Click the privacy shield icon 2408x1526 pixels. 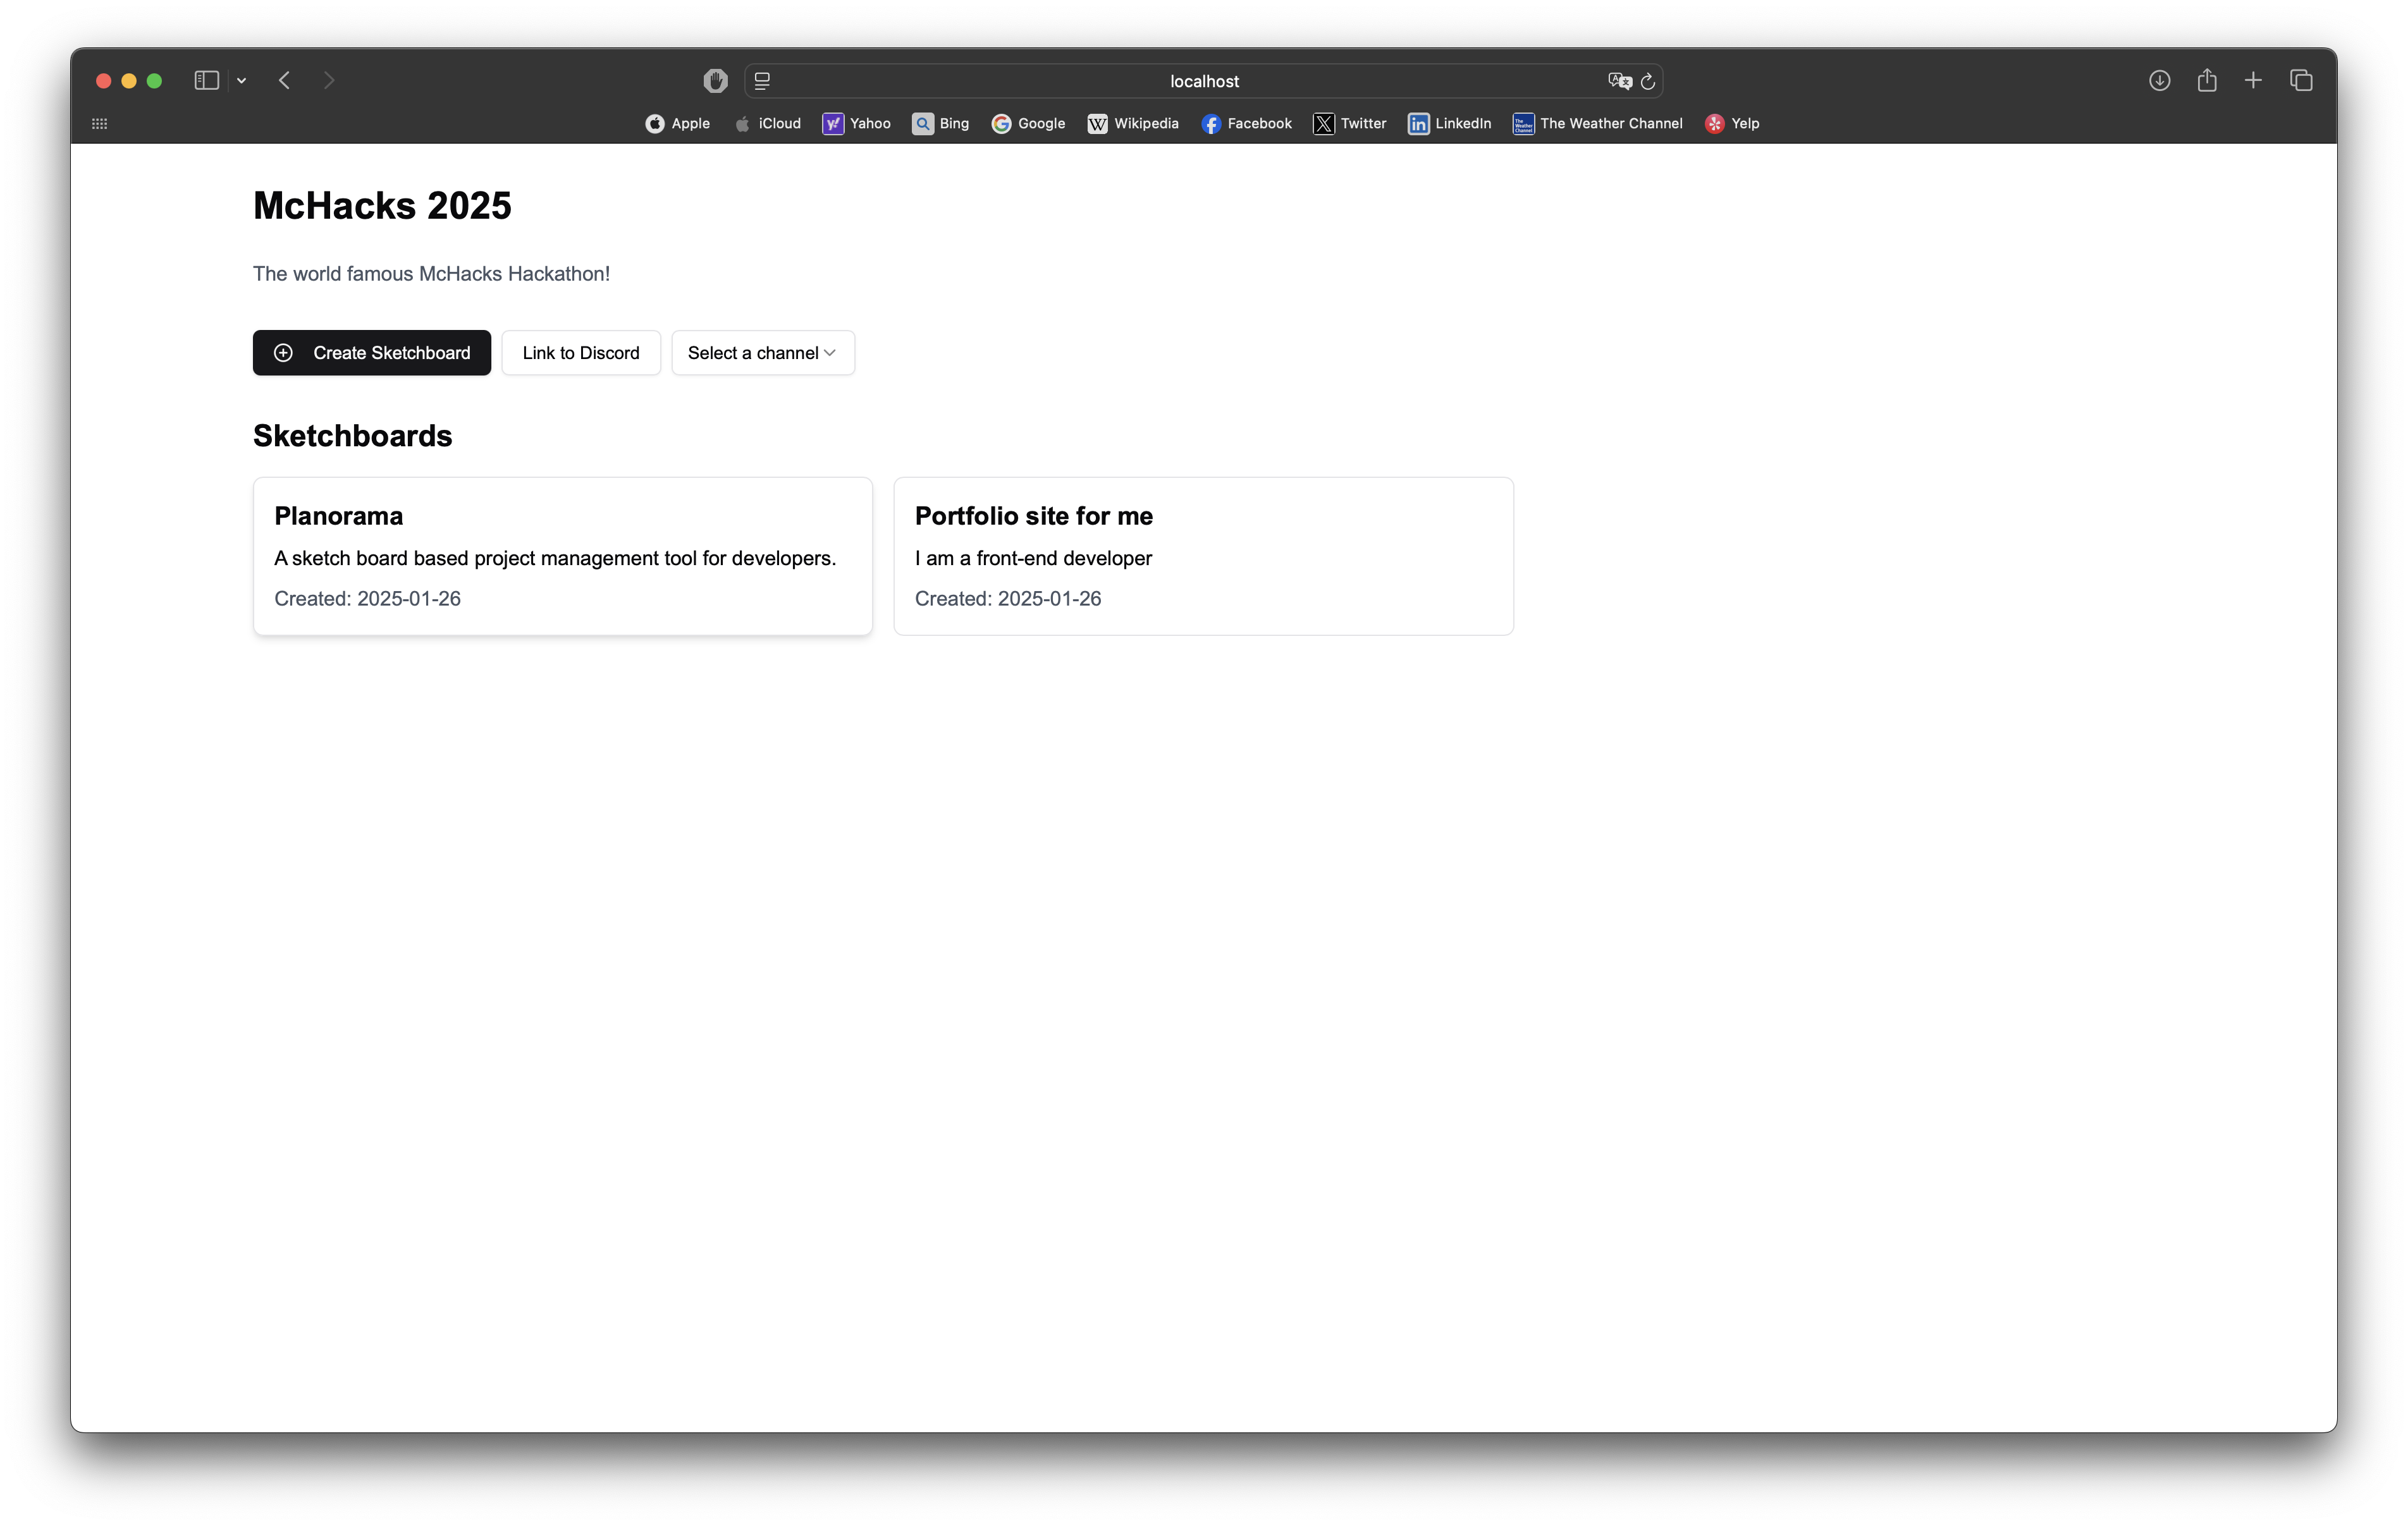(x=715, y=81)
